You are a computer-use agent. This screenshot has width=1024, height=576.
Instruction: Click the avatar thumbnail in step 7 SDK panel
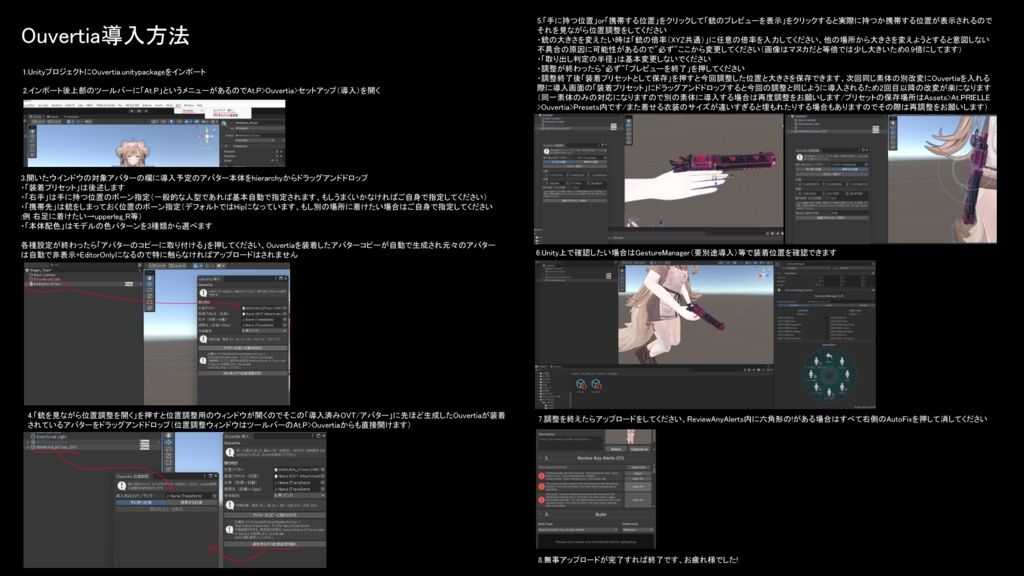[x=629, y=437]
